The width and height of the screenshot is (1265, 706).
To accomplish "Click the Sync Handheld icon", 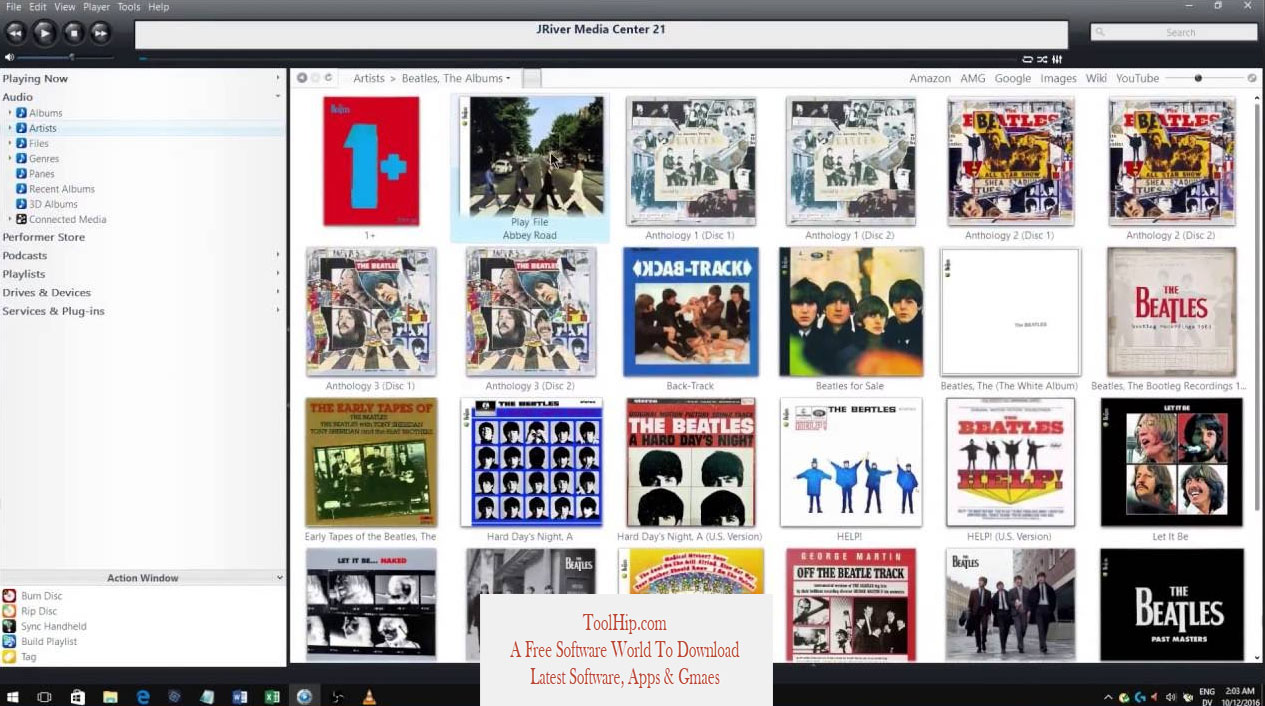I will click(9, 626).
